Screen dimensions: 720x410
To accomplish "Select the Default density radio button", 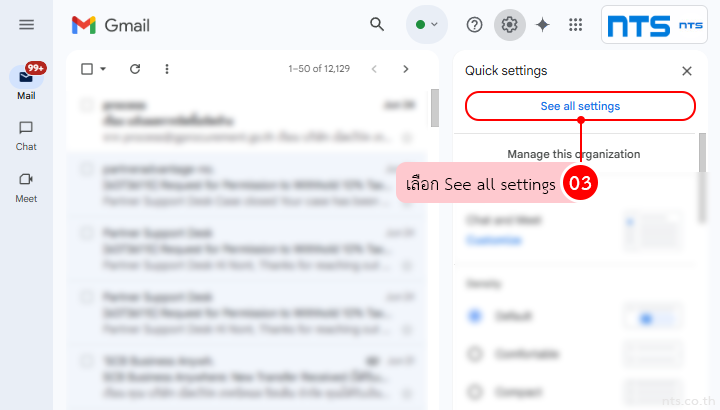I will [475, 317].
